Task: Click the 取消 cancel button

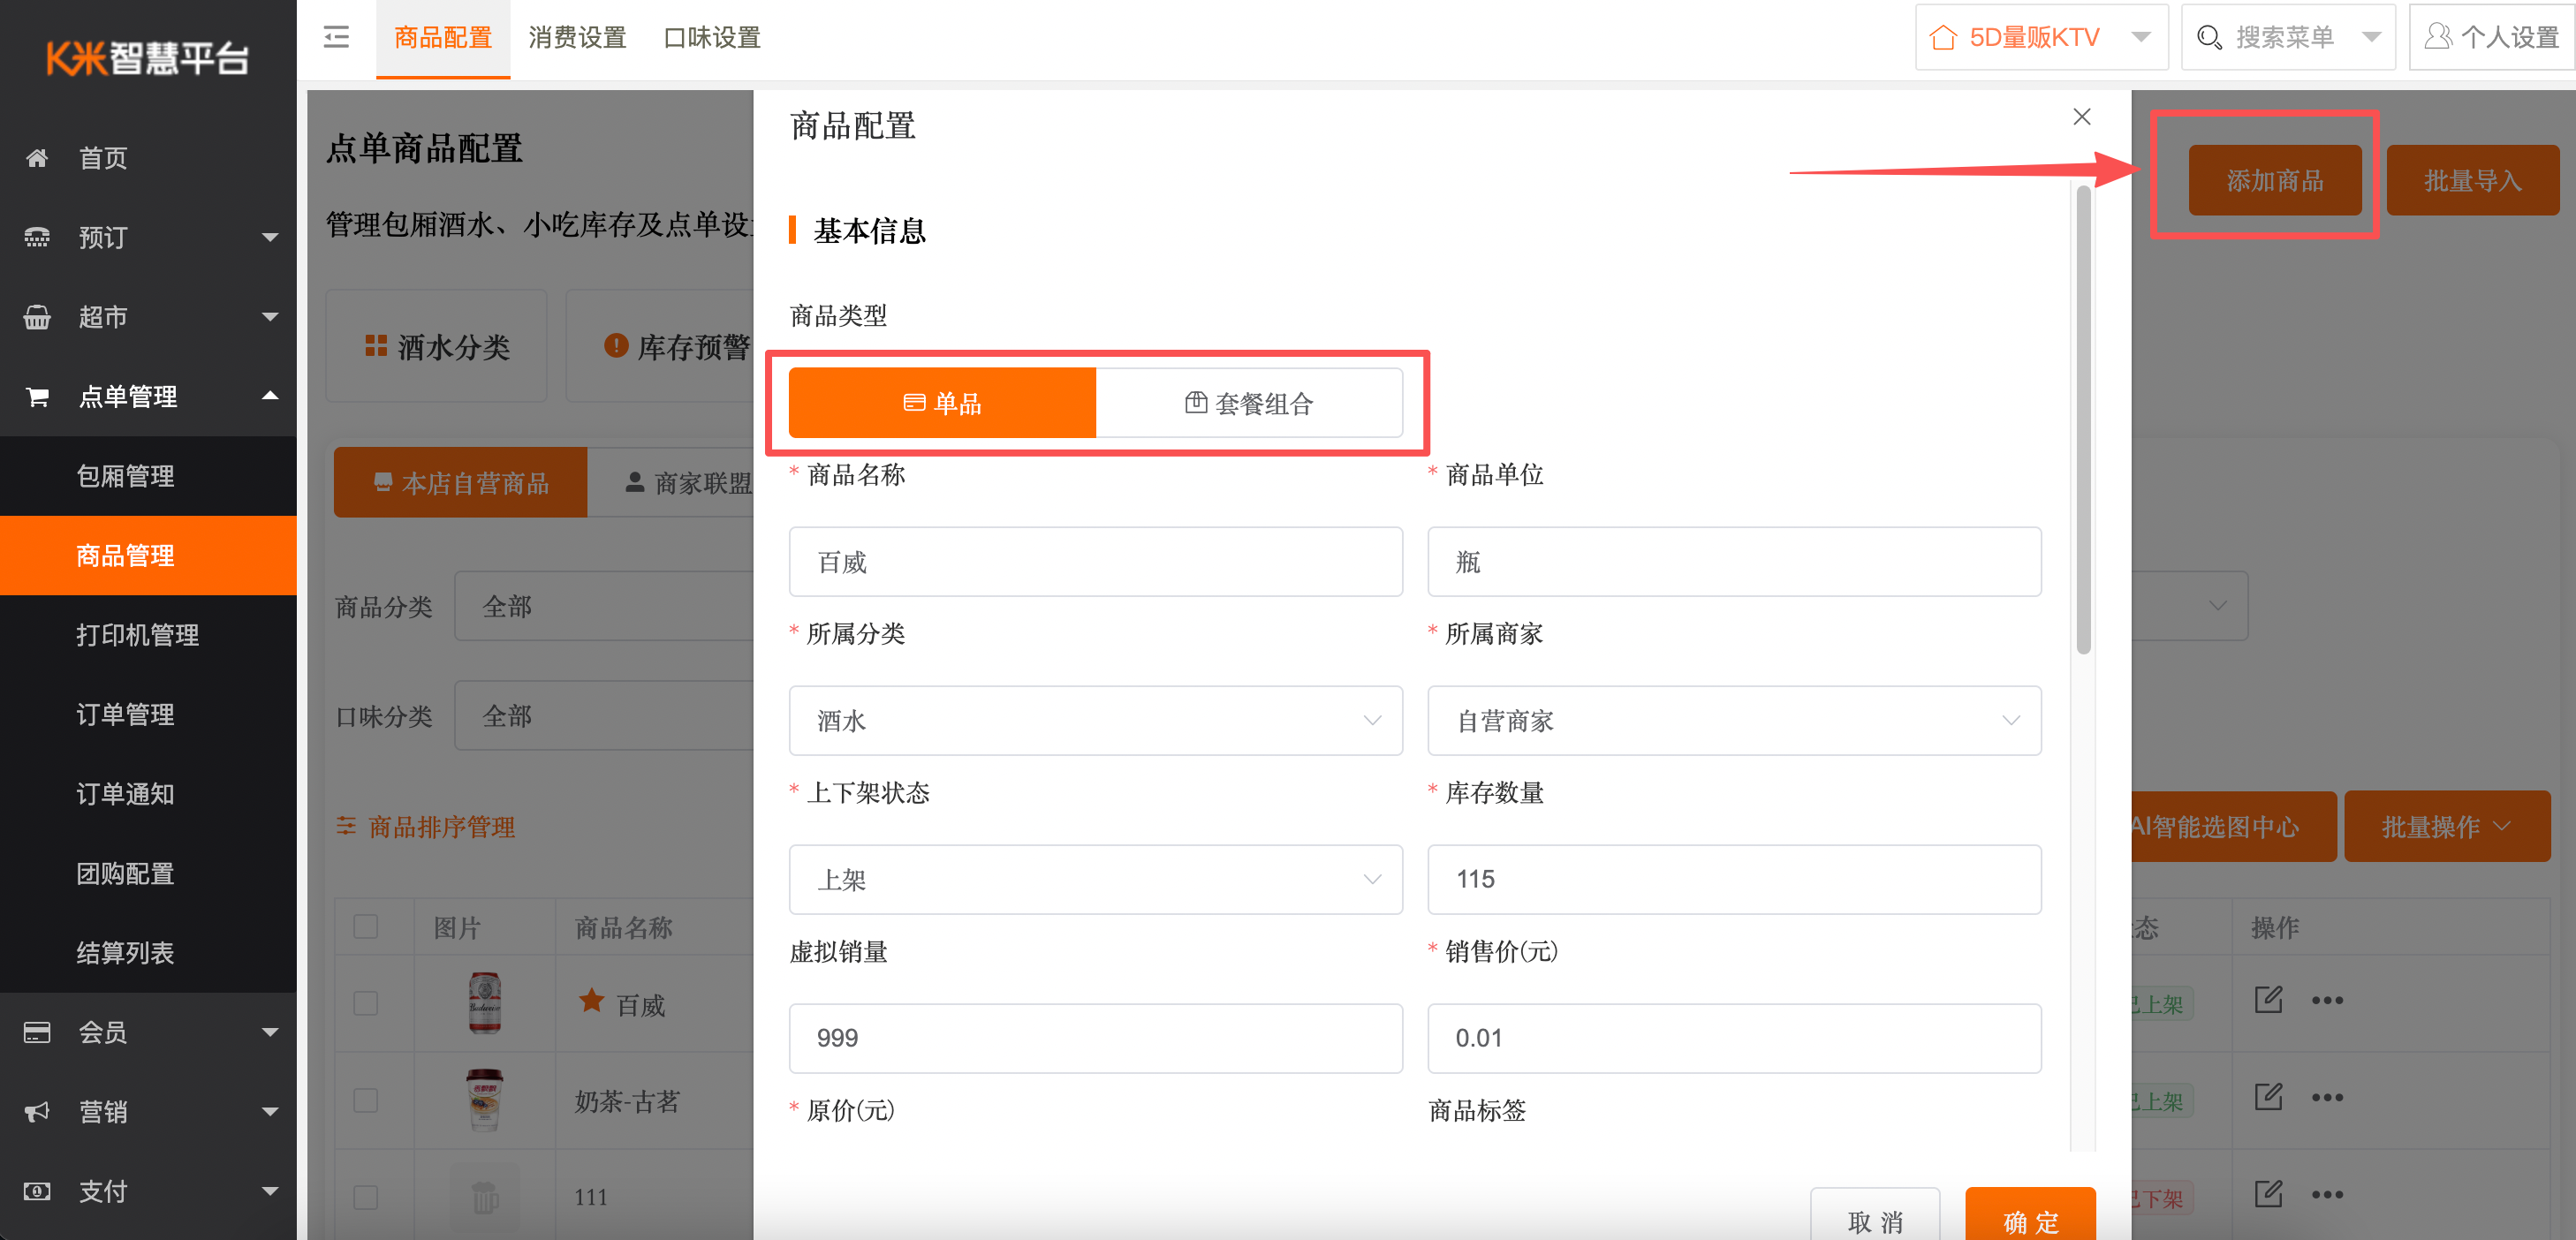Action: click(x=1875, y=1216)
